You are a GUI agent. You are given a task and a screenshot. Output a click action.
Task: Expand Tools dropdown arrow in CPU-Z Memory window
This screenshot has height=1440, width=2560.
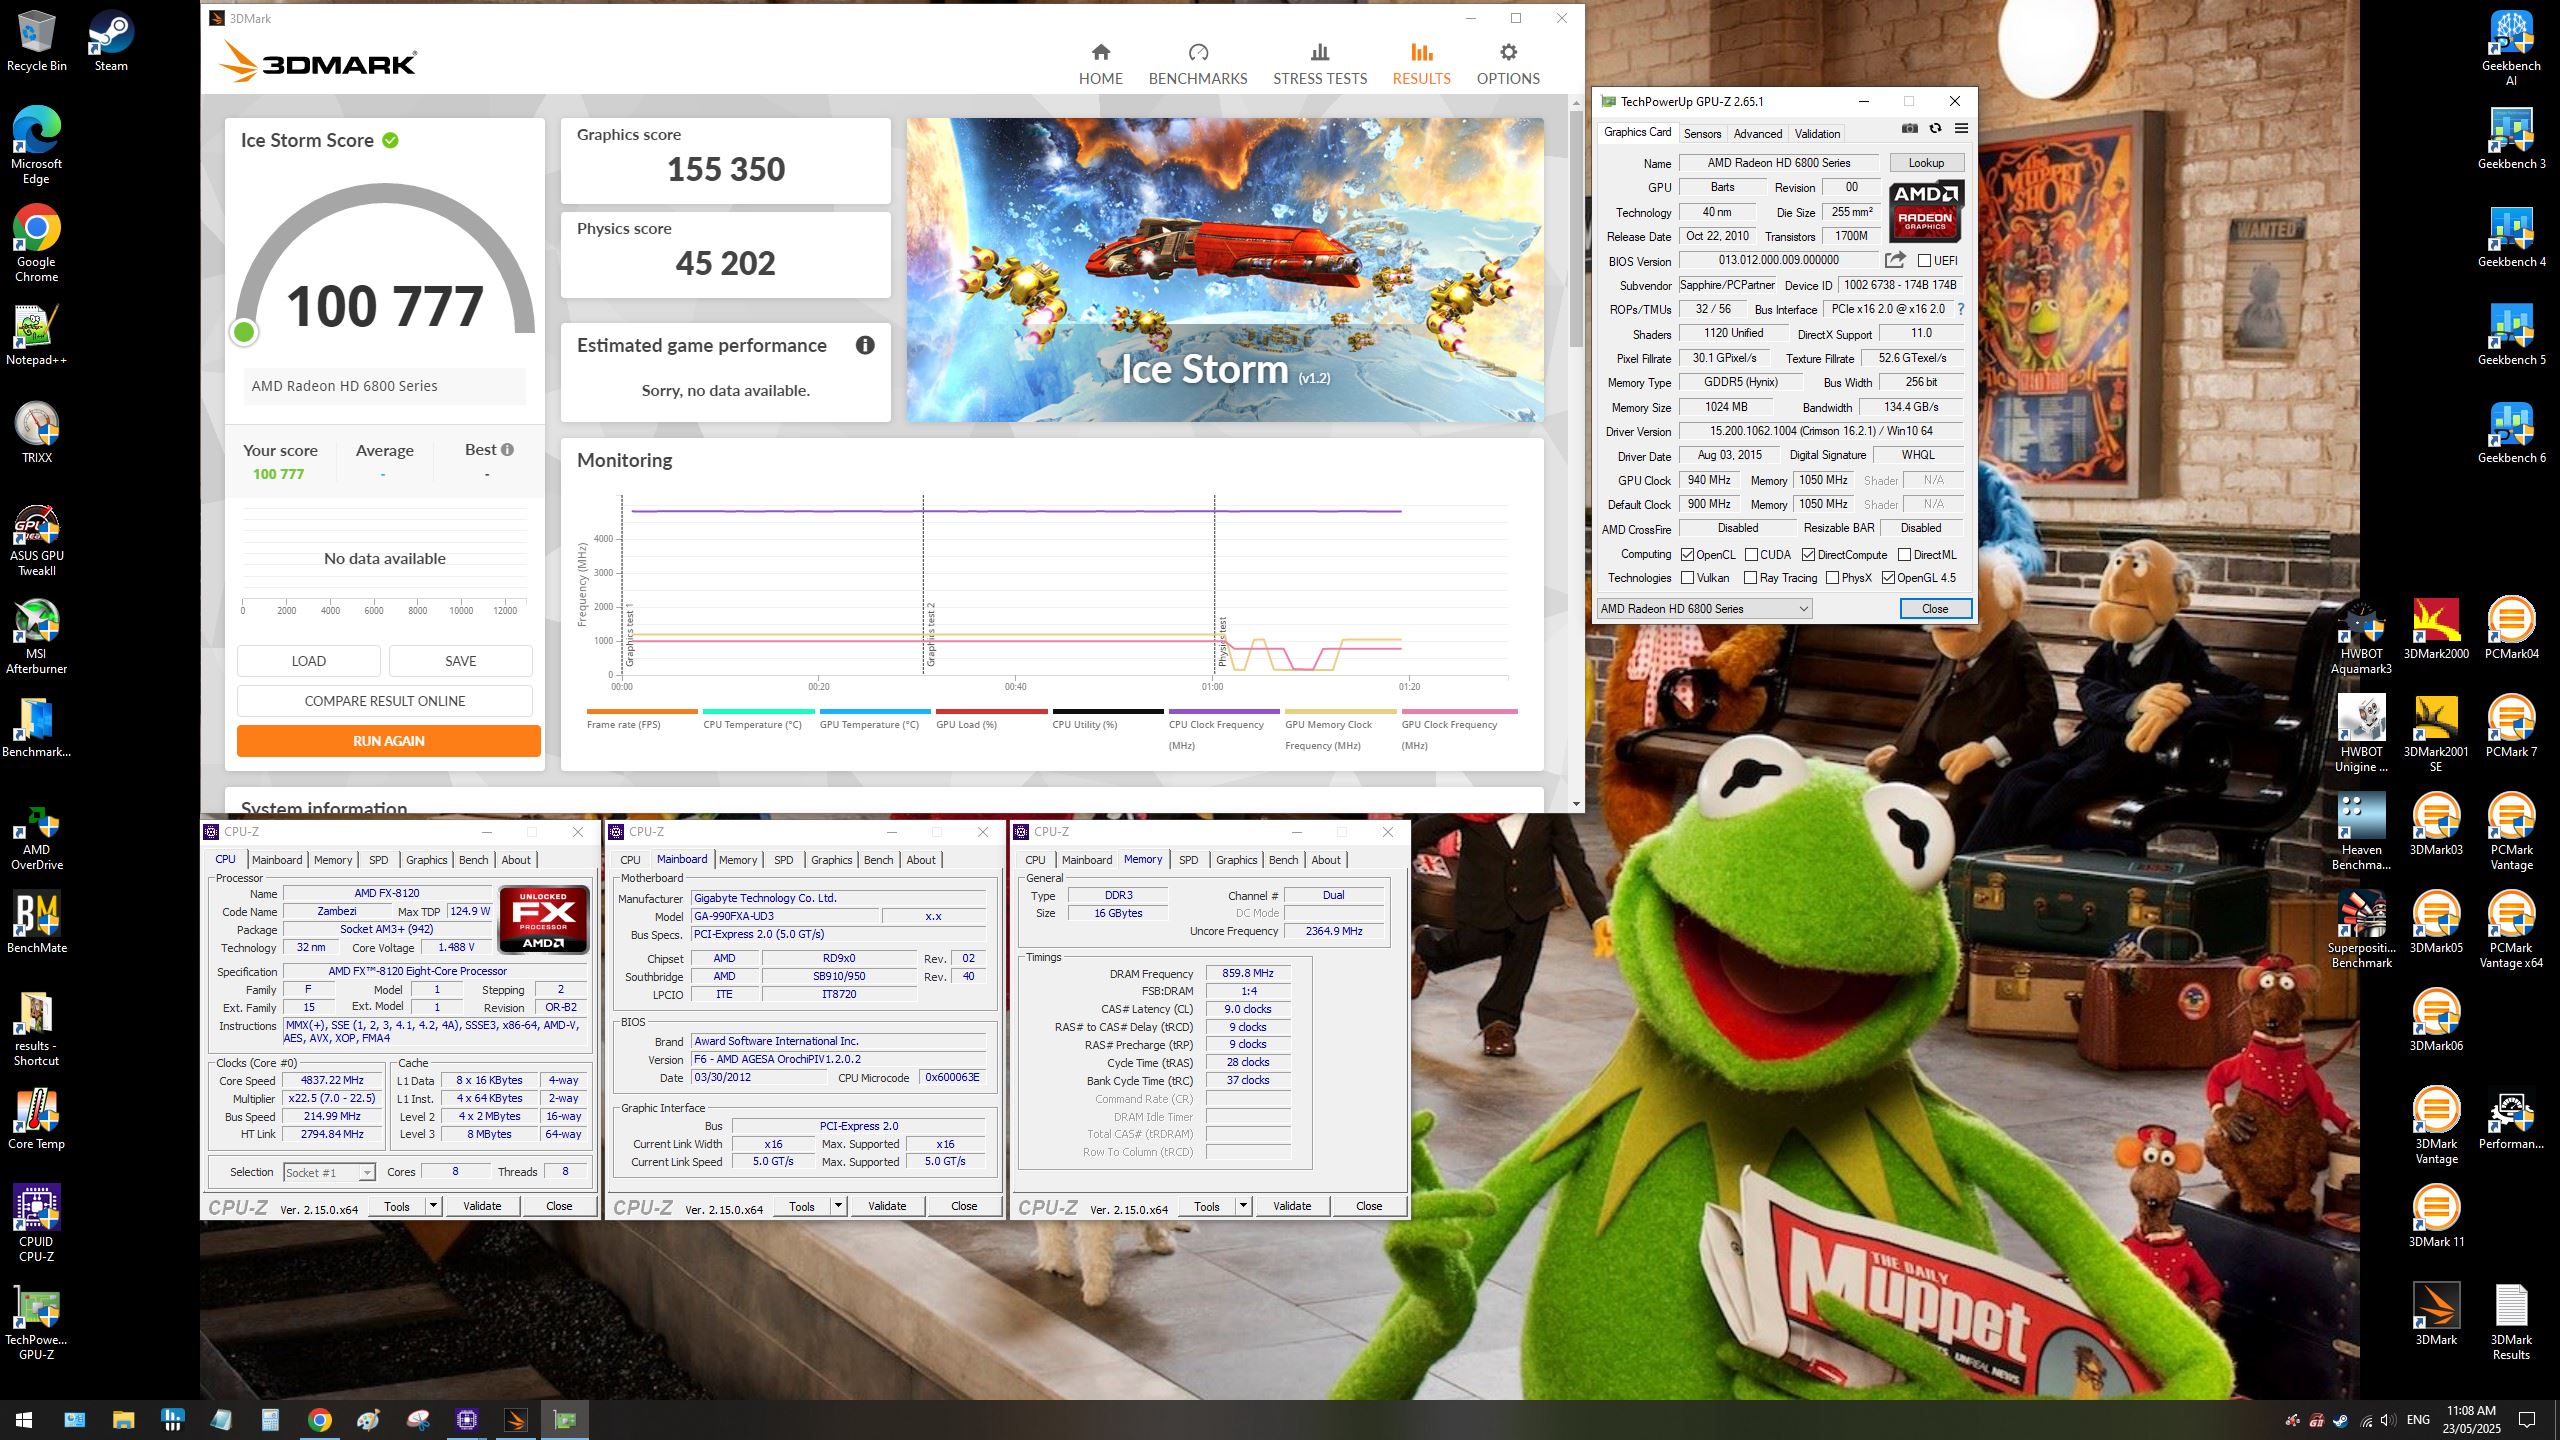tap(1243, 1206)
